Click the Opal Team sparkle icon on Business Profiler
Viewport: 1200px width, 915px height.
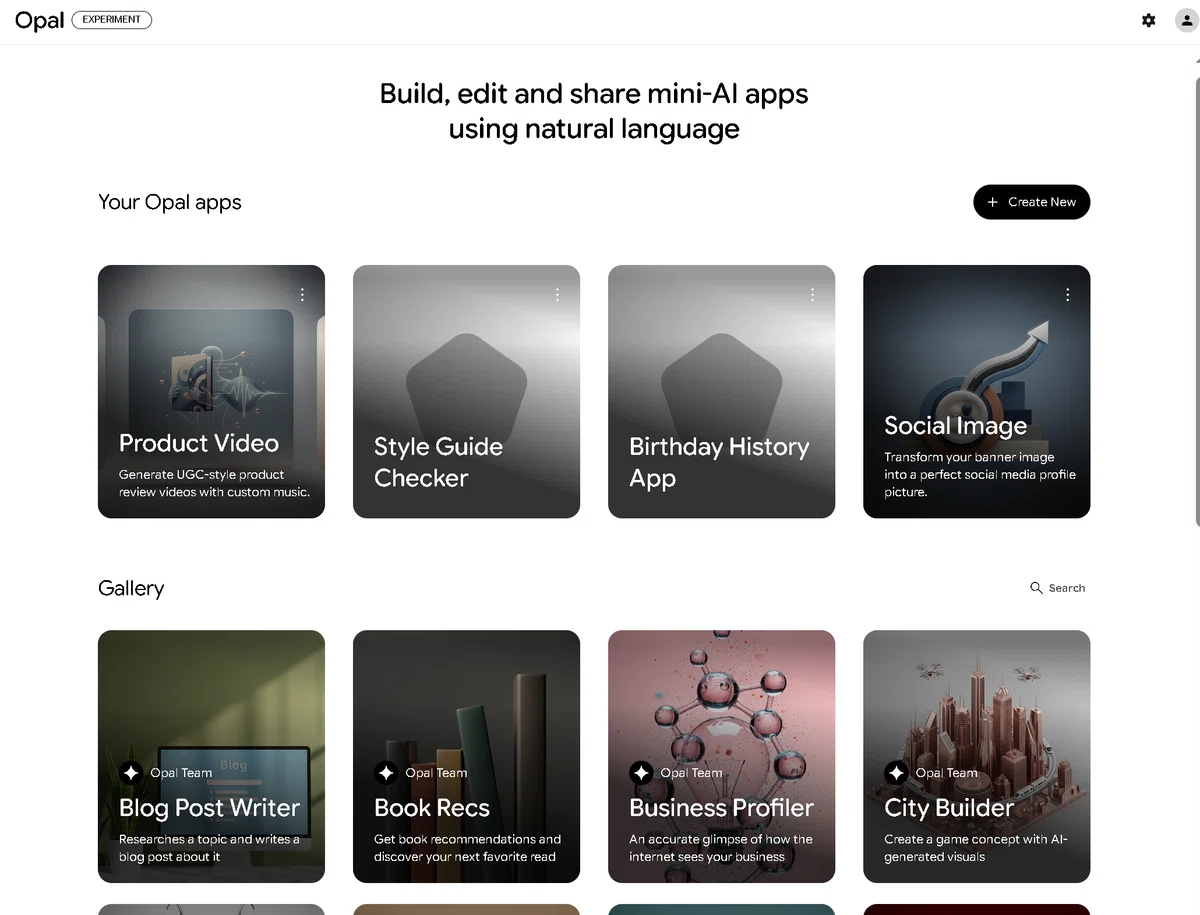[641, 773]
